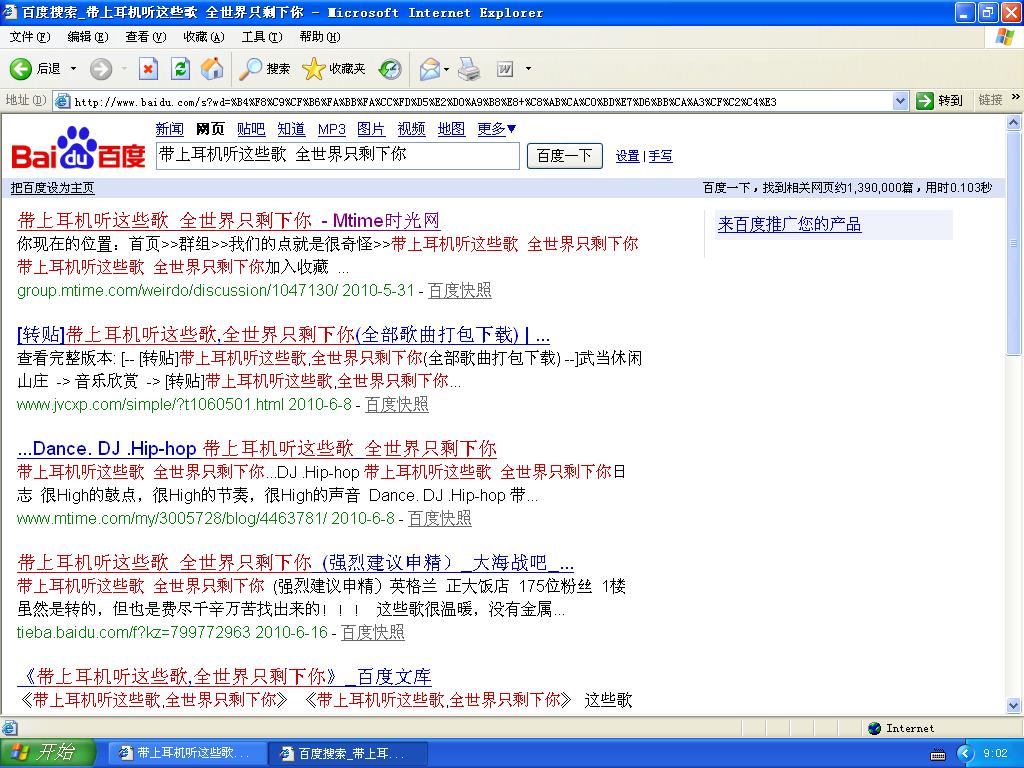The width and height of the screenshot is (1024, 768).
Task: Expand hidden tray icons arrow
Action: pos(965,754)
